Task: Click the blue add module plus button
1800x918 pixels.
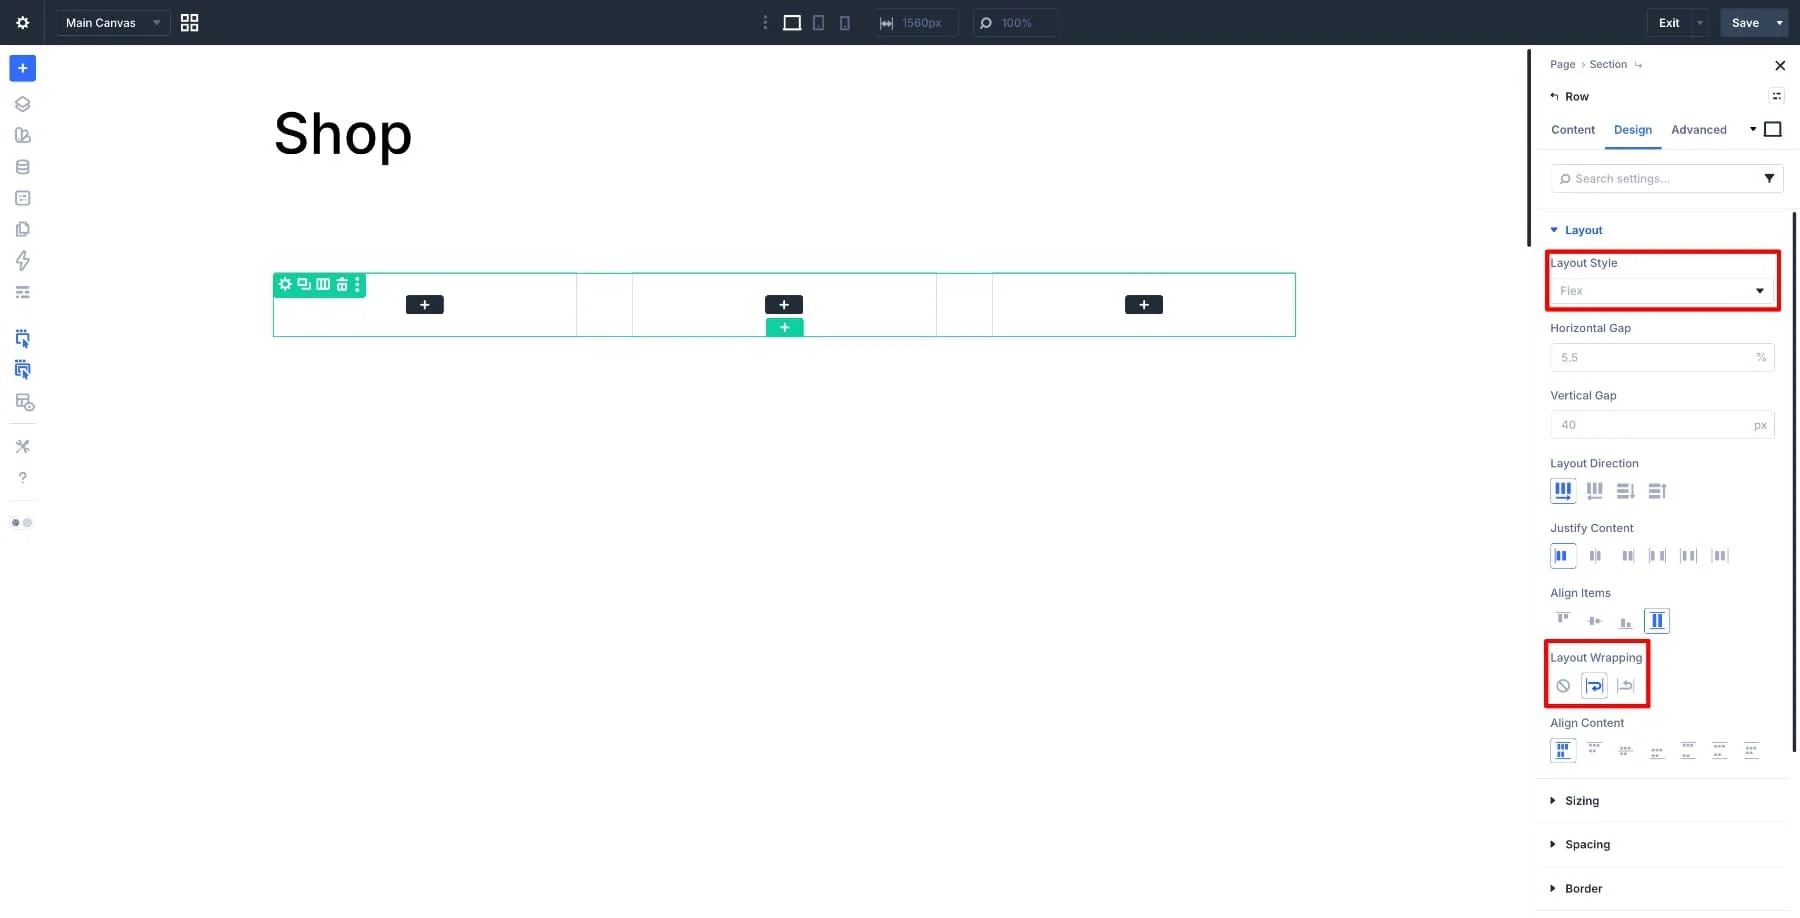Action: [22, 68]
